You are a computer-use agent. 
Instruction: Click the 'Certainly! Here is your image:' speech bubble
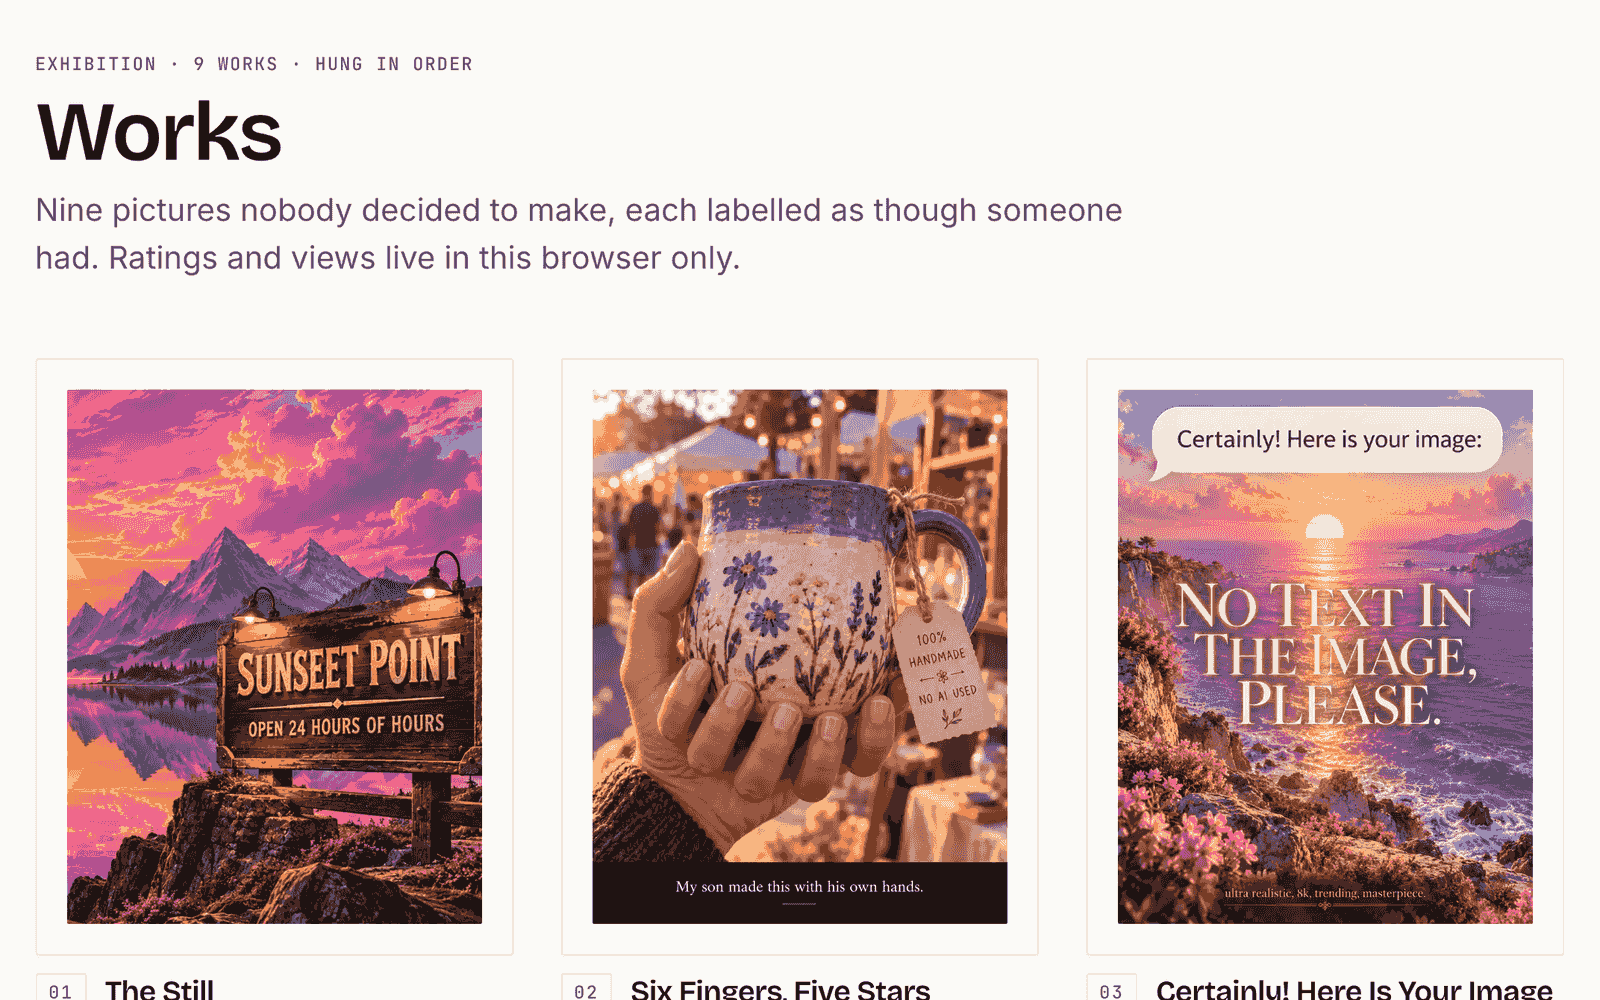[1328, 440]
